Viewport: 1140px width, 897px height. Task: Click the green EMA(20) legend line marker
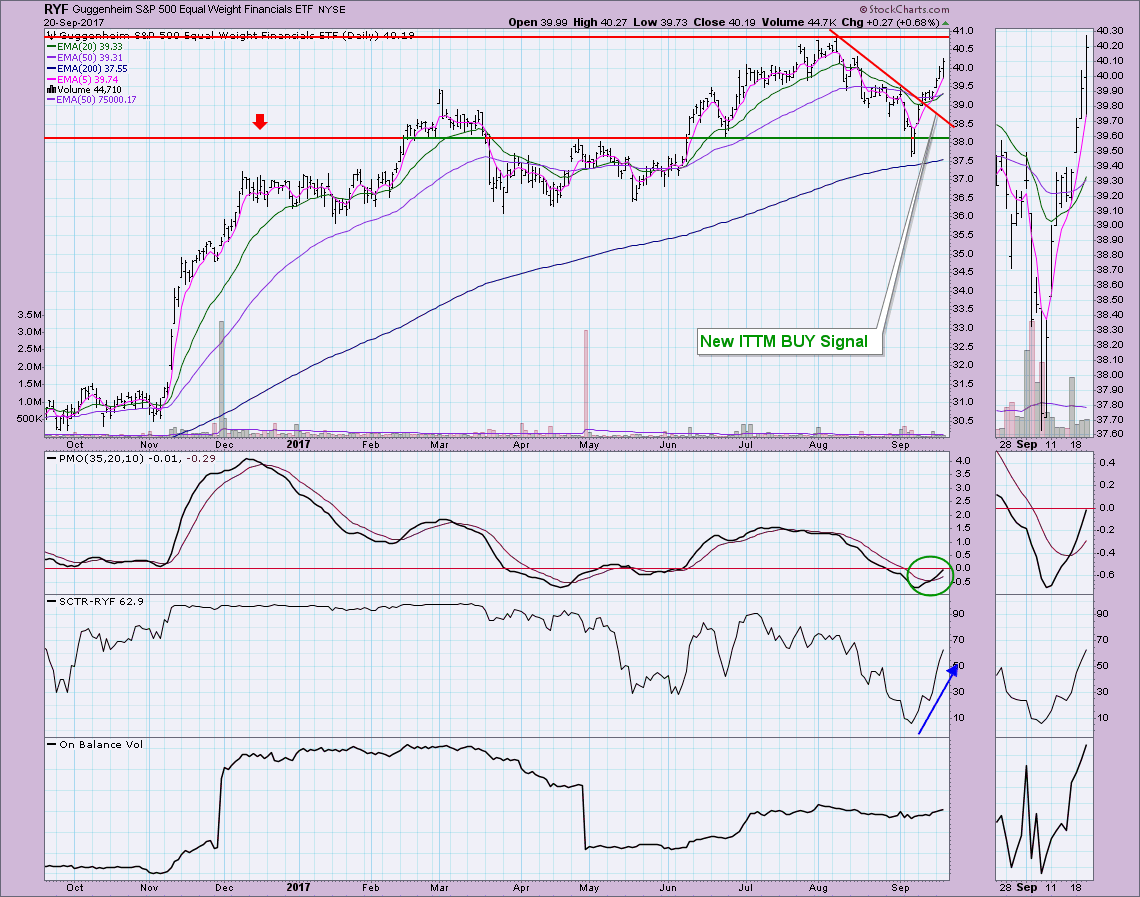51,47
